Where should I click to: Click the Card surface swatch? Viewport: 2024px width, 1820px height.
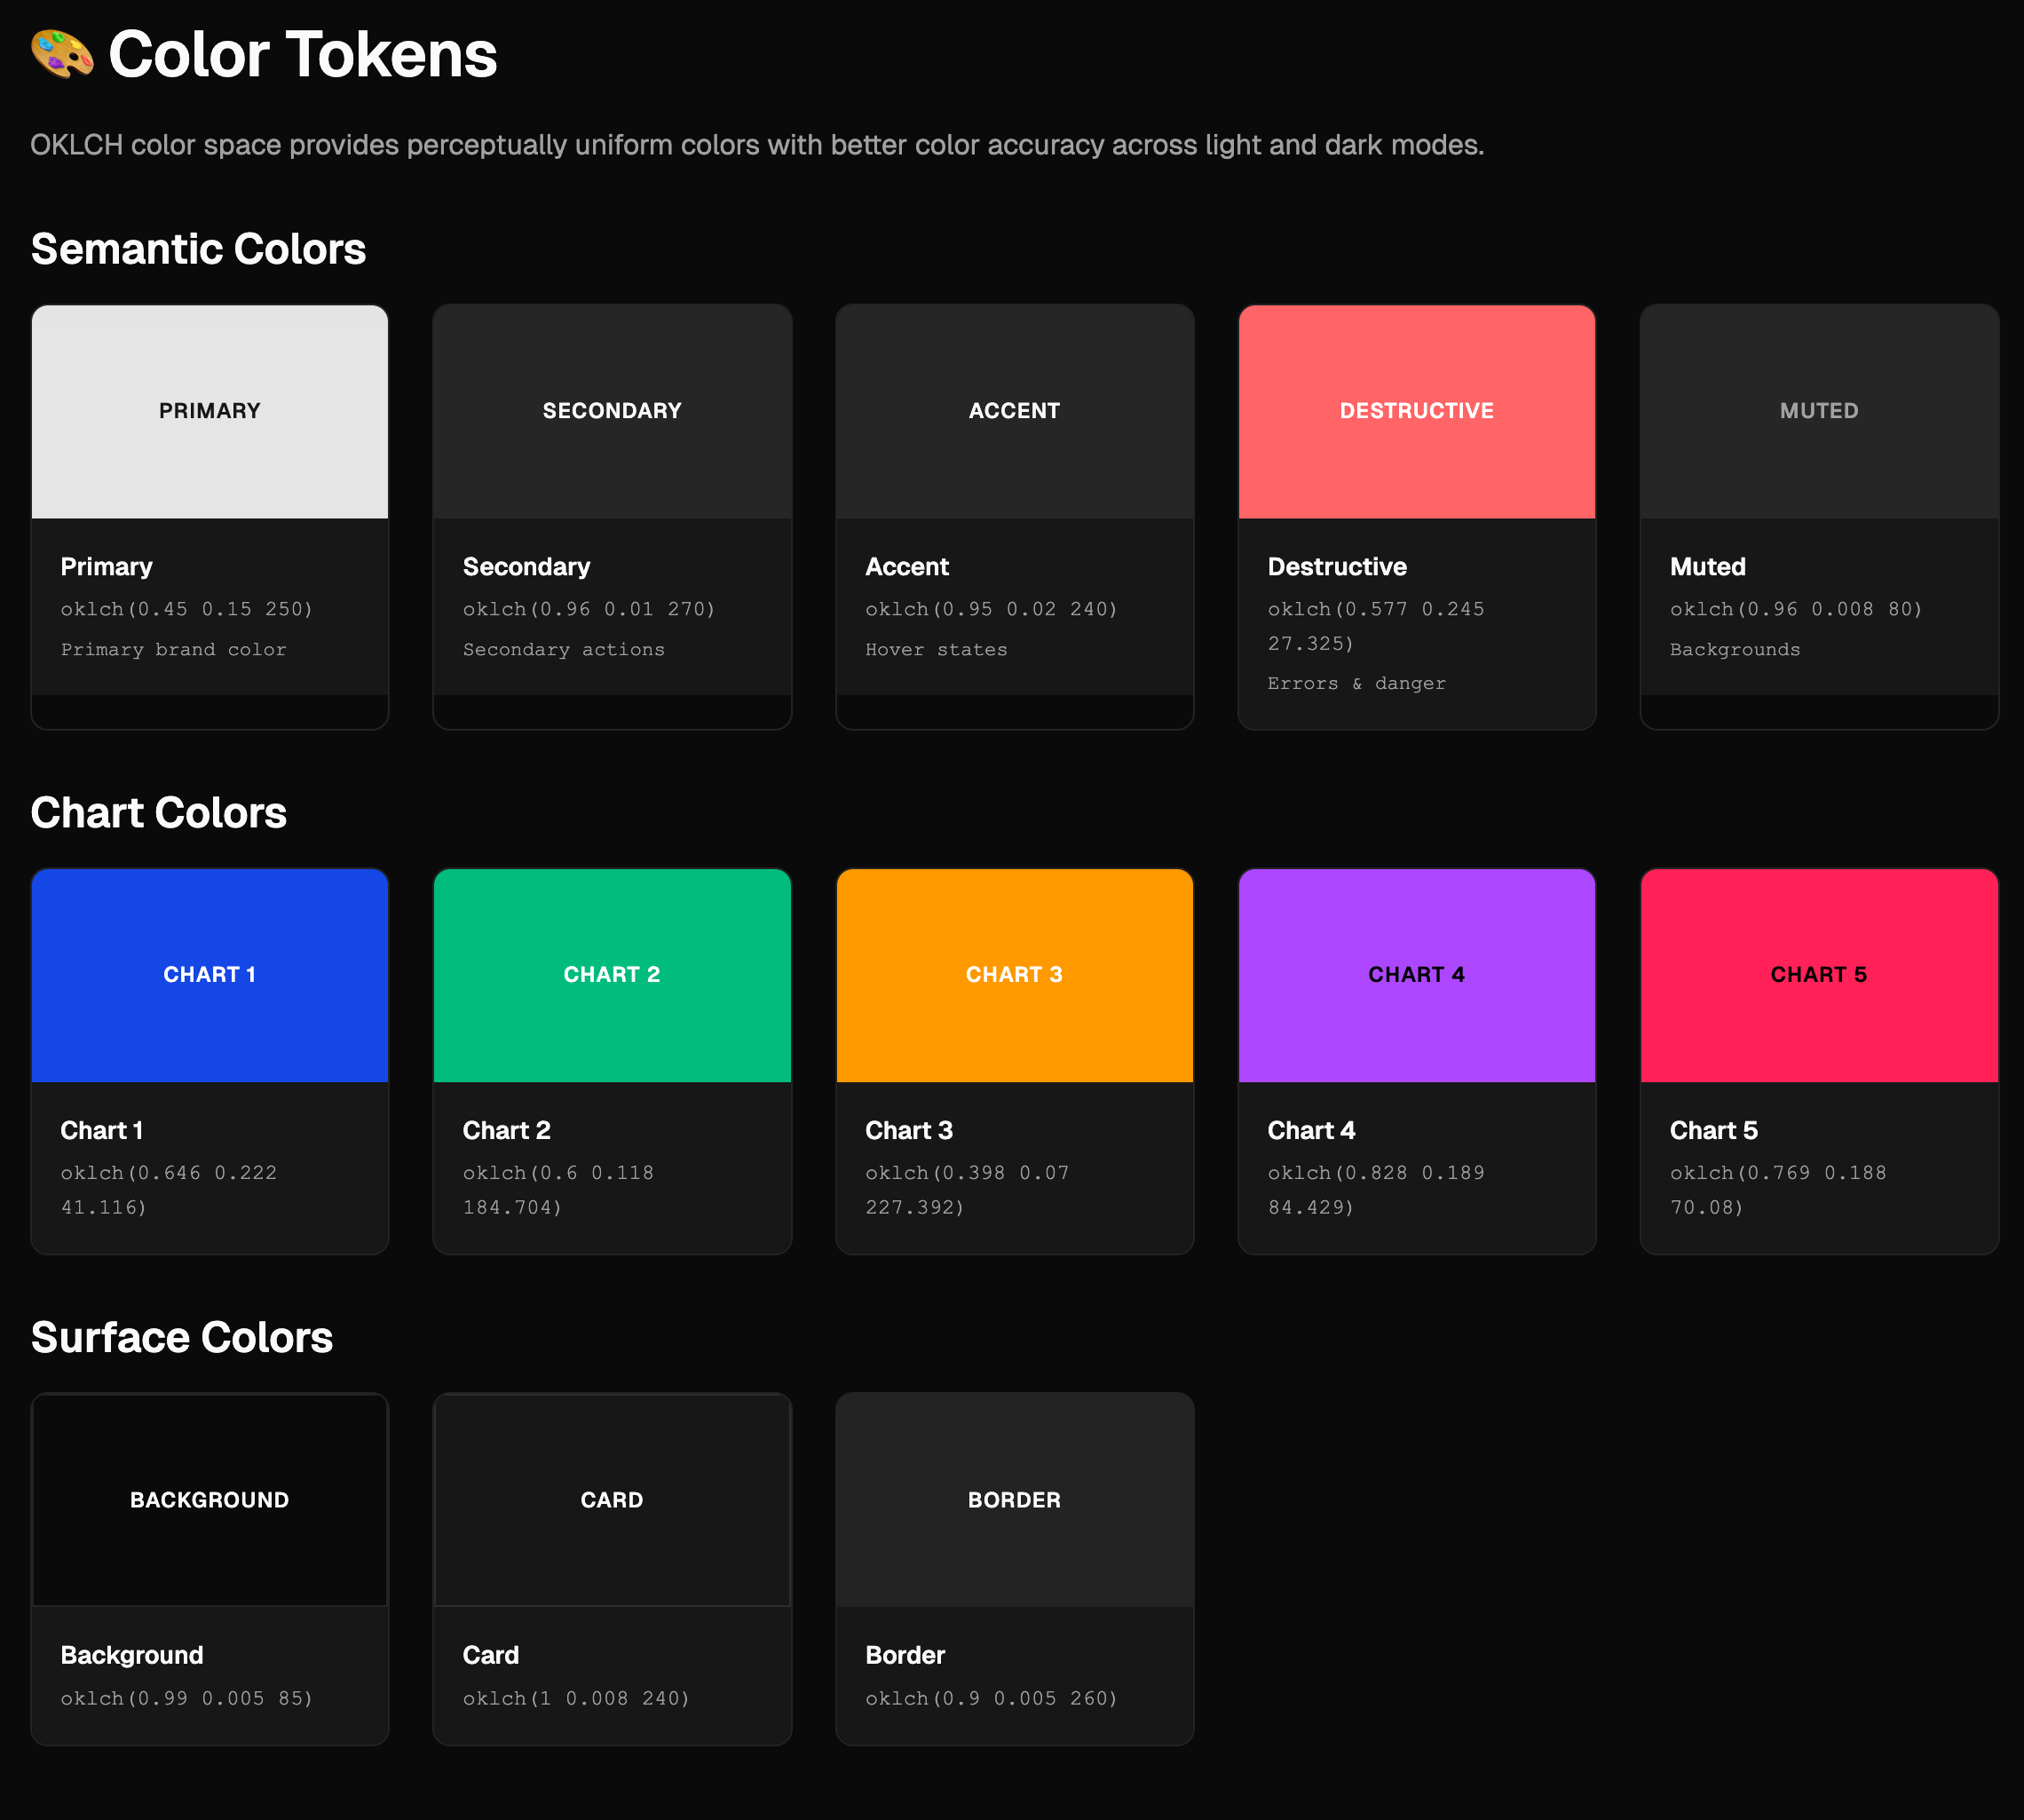click(612, 1500)
